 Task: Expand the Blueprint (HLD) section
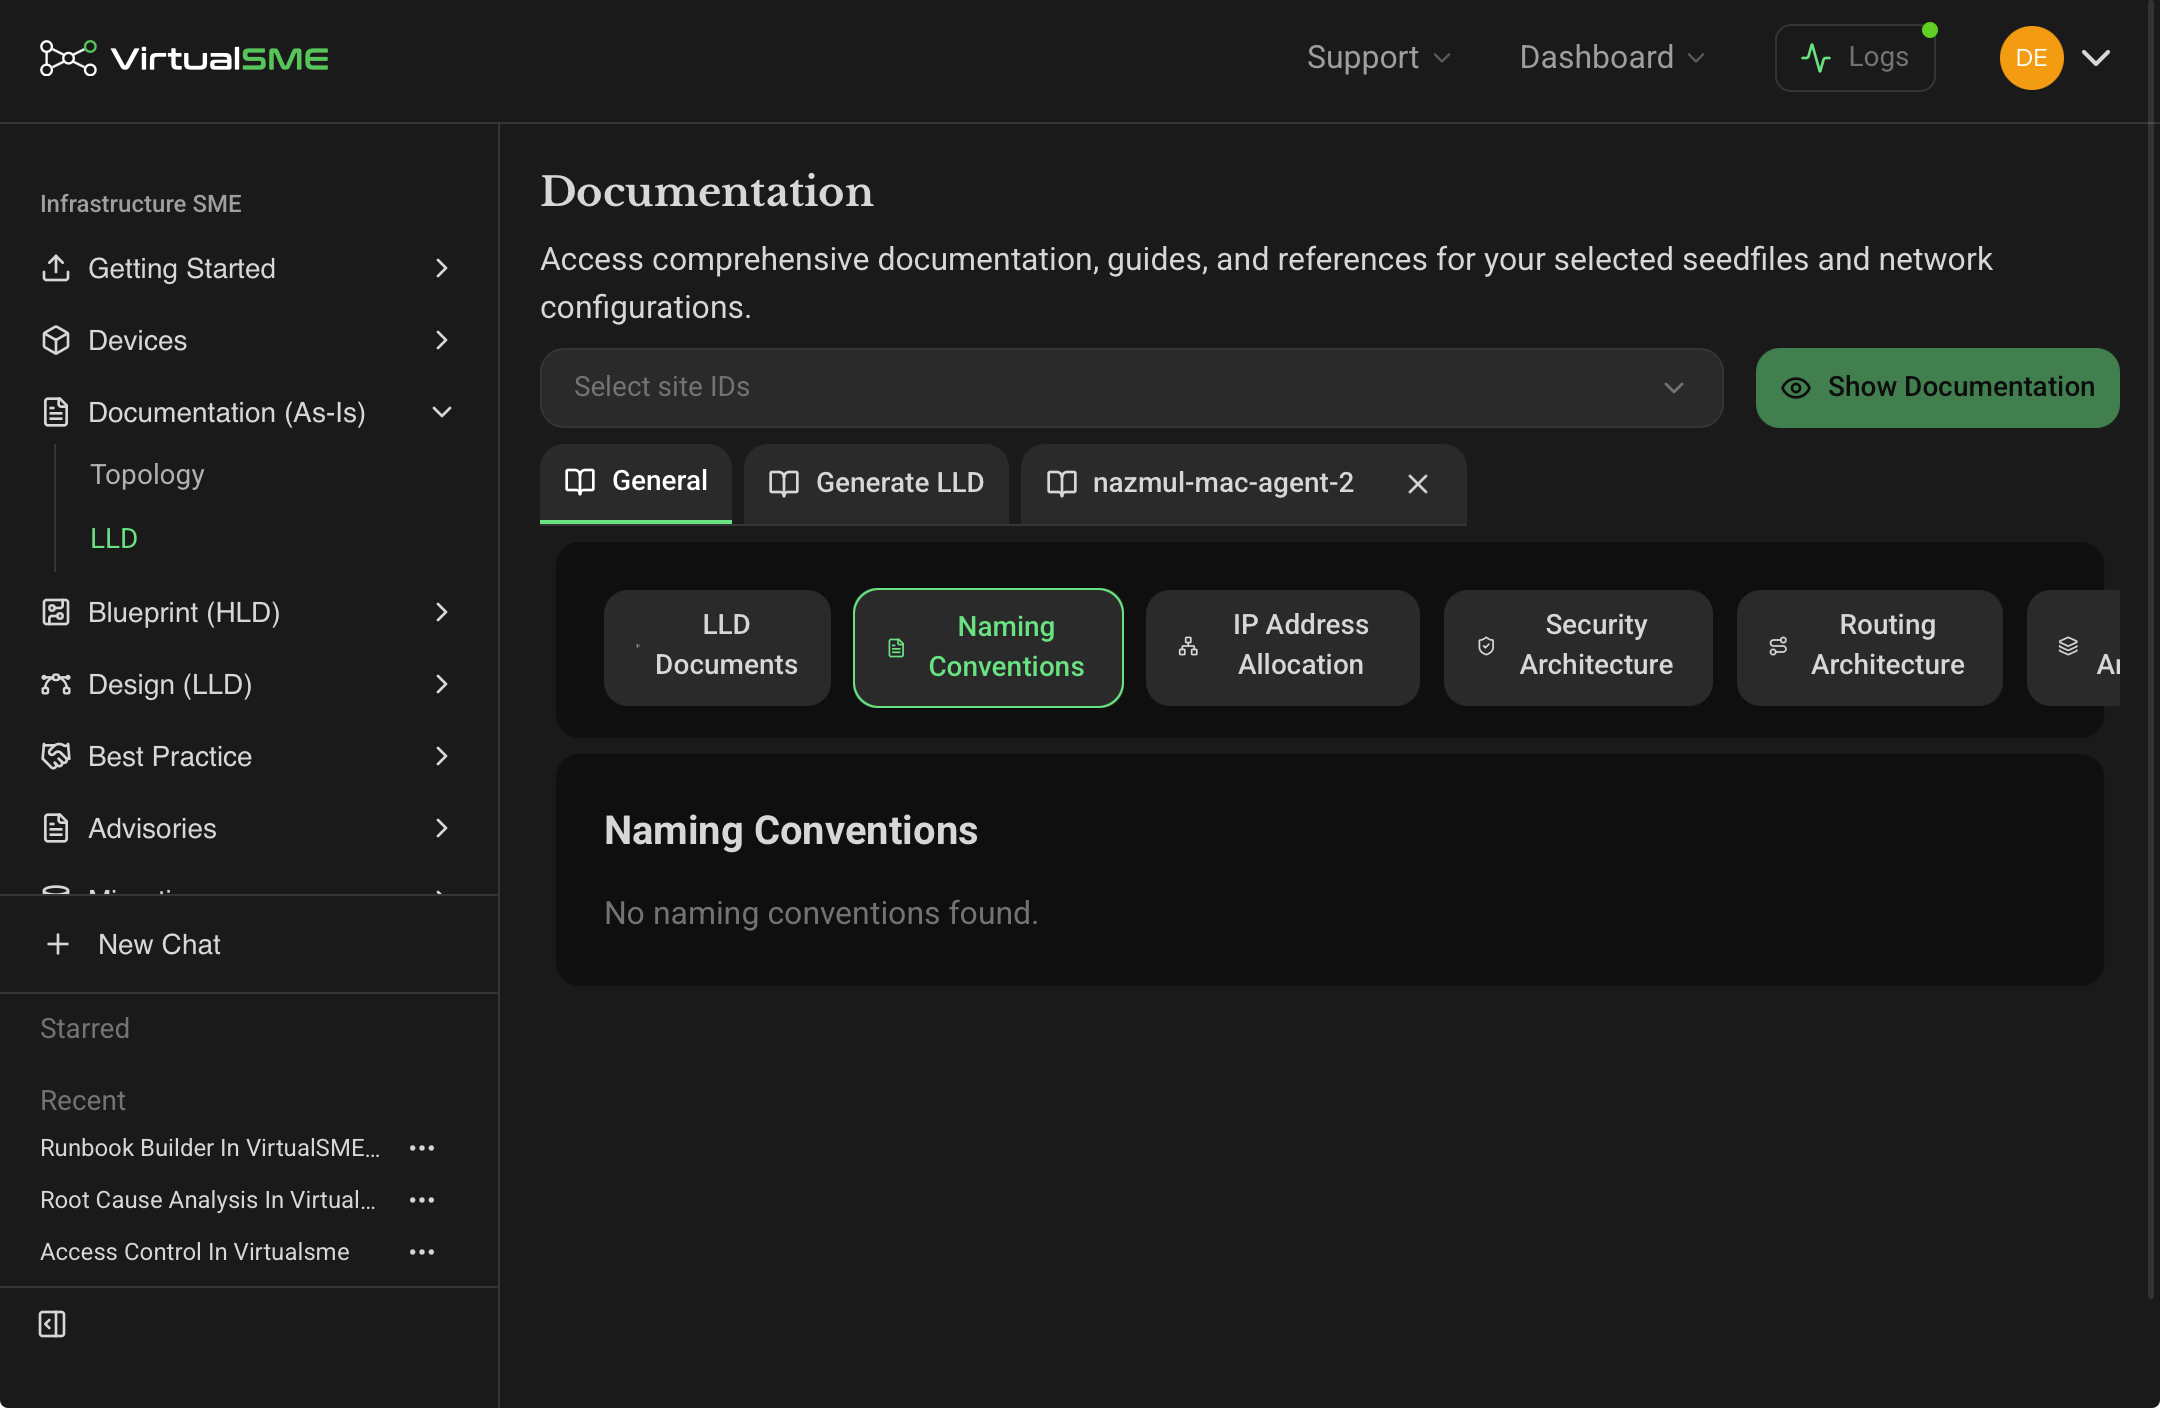pos(442,612)
